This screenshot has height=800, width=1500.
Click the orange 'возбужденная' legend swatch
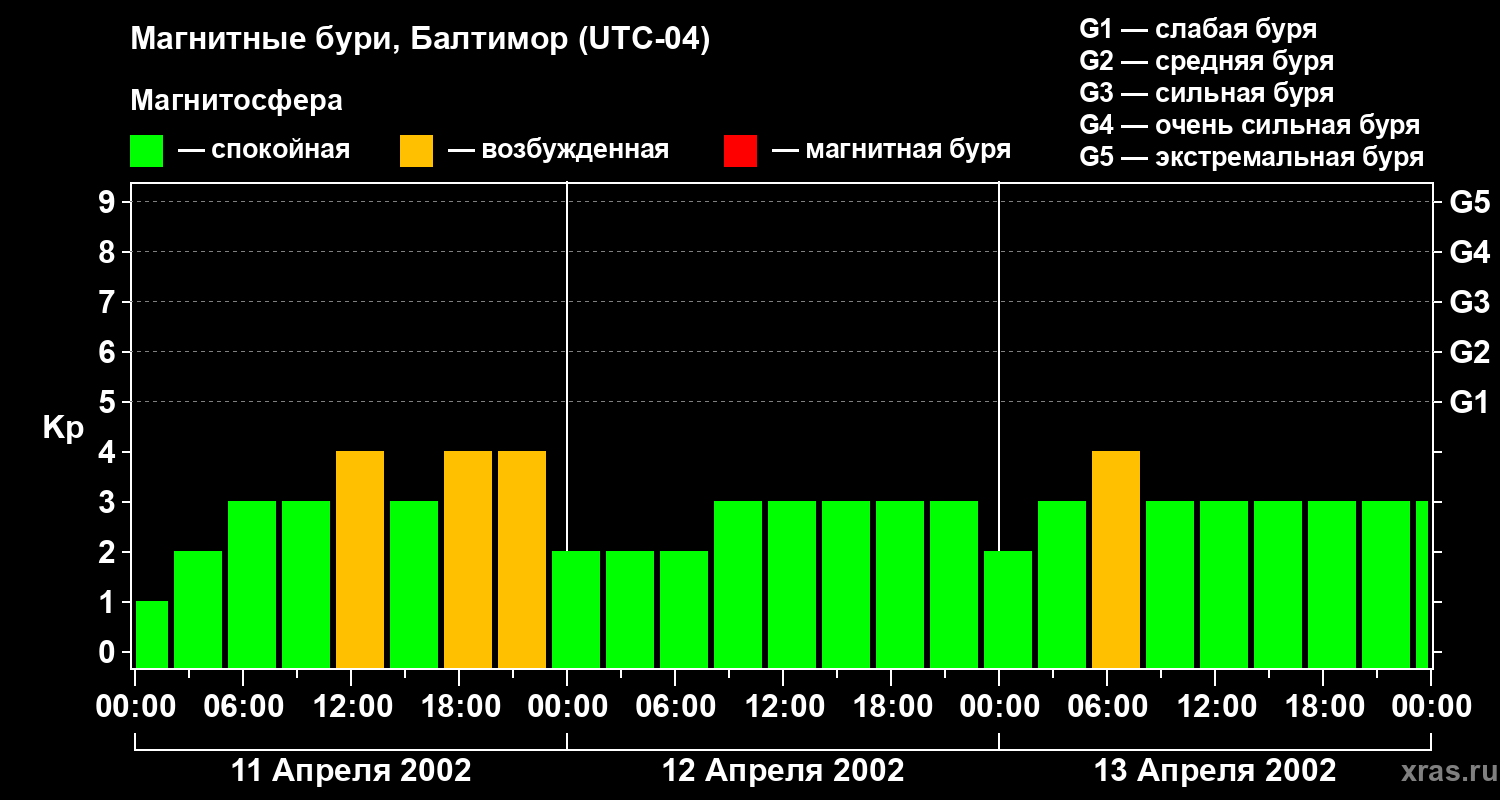416,151
